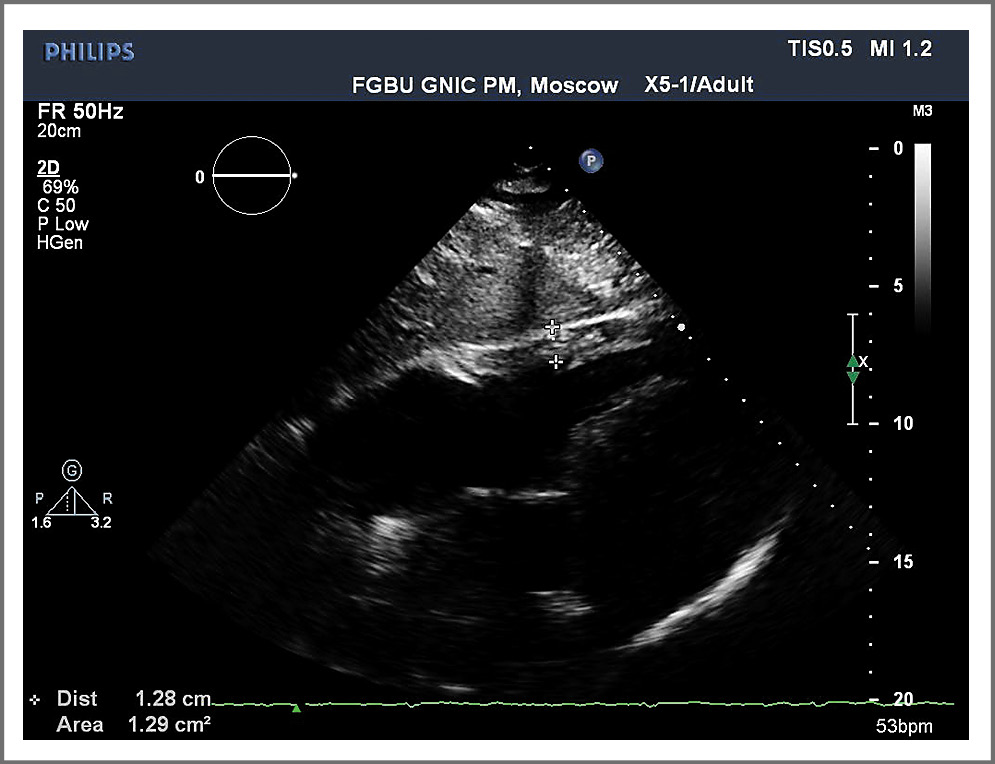Select the lower caliper cross marker
995x764 pixels.
pyautogui.click(x=556, y=361)
